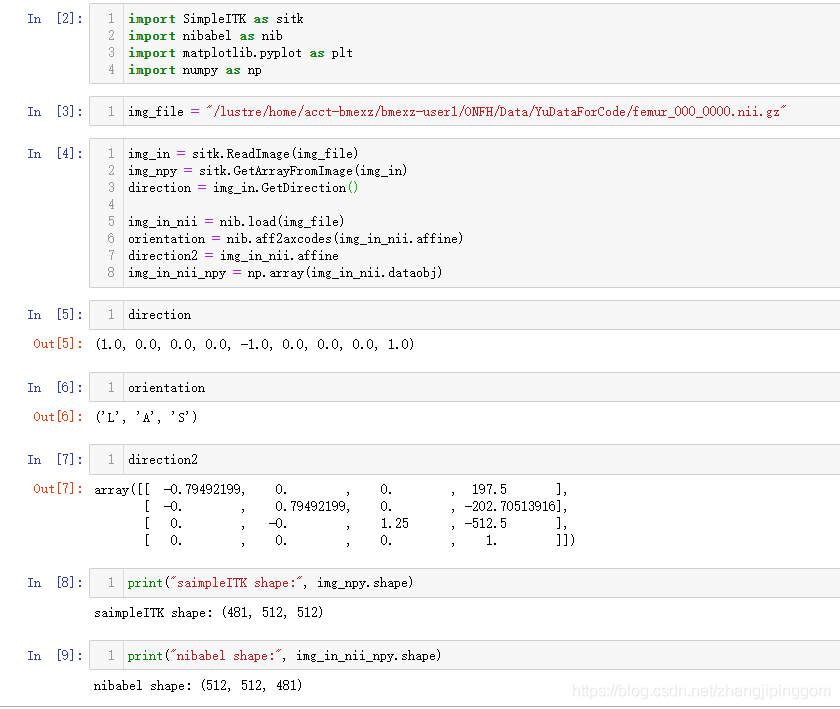Click the print nibabel shape cell
The height and width of the screenshot is (709, 840).
pyautogui.click(x=464, y=655)
